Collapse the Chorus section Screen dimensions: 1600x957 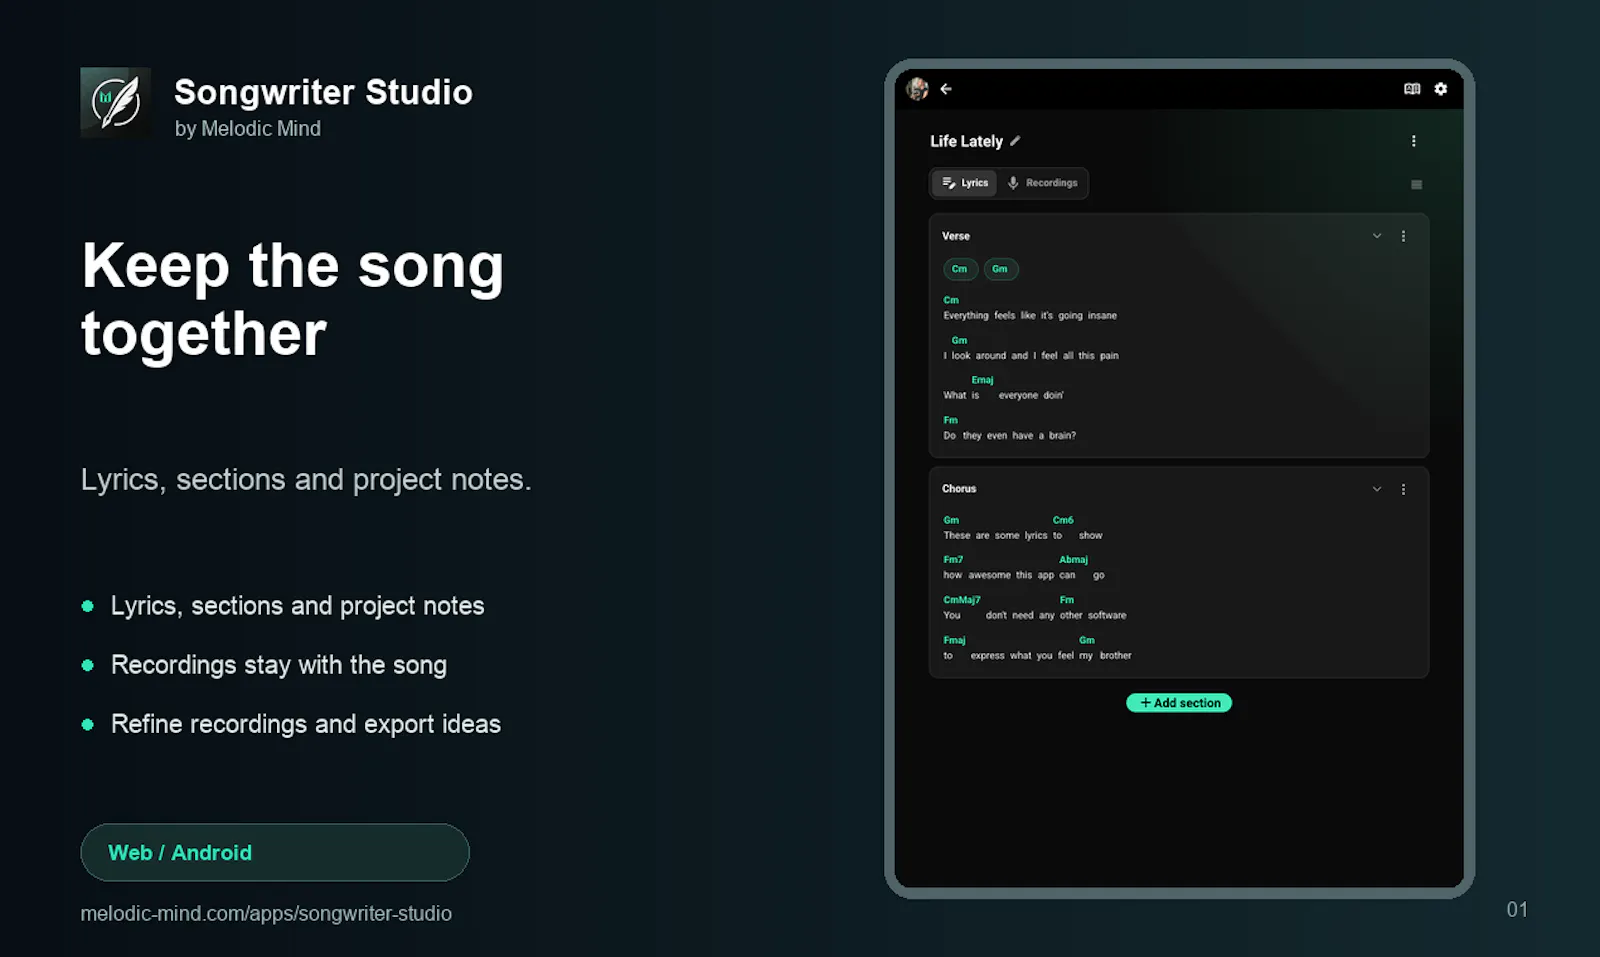(x=1377, y=489)
